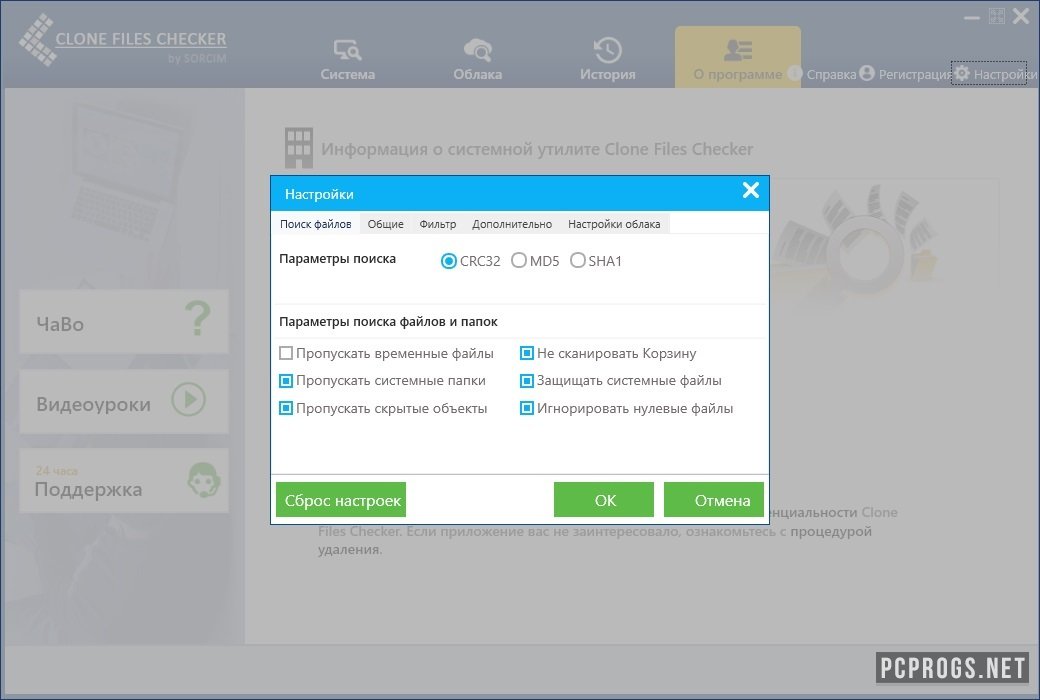Click the Поддержка headset agent icon
Screen dimensions: 1040x700
[204, 480]
